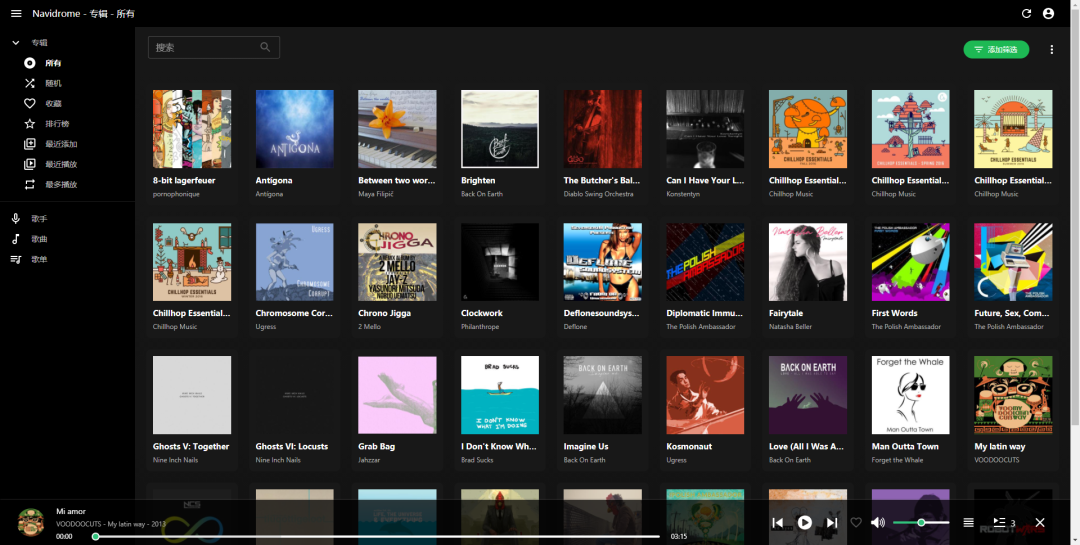Viewport: 1080px width, 545px height.
Task: Open the hamburger menu in the top bar
Action: tap(17, 14)
